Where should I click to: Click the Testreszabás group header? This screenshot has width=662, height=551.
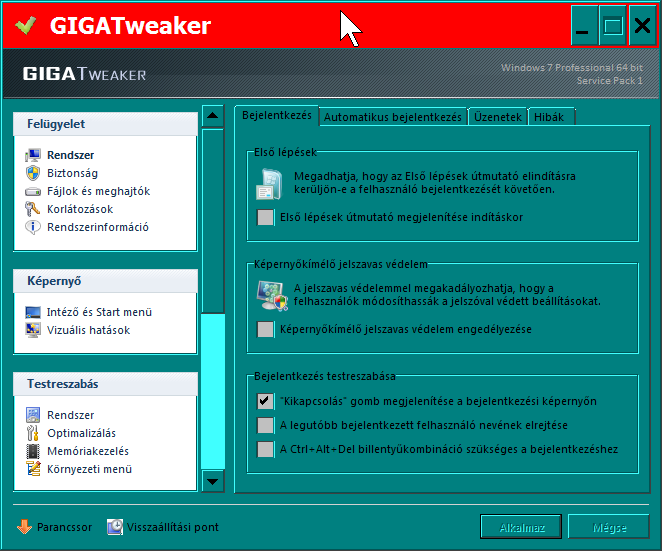pos(105,384)
